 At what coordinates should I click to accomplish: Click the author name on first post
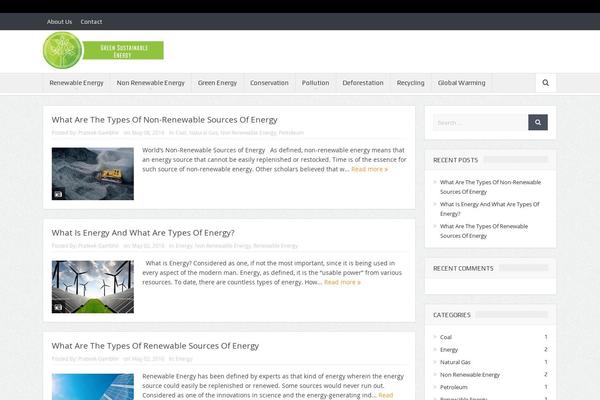click(98, 132)
